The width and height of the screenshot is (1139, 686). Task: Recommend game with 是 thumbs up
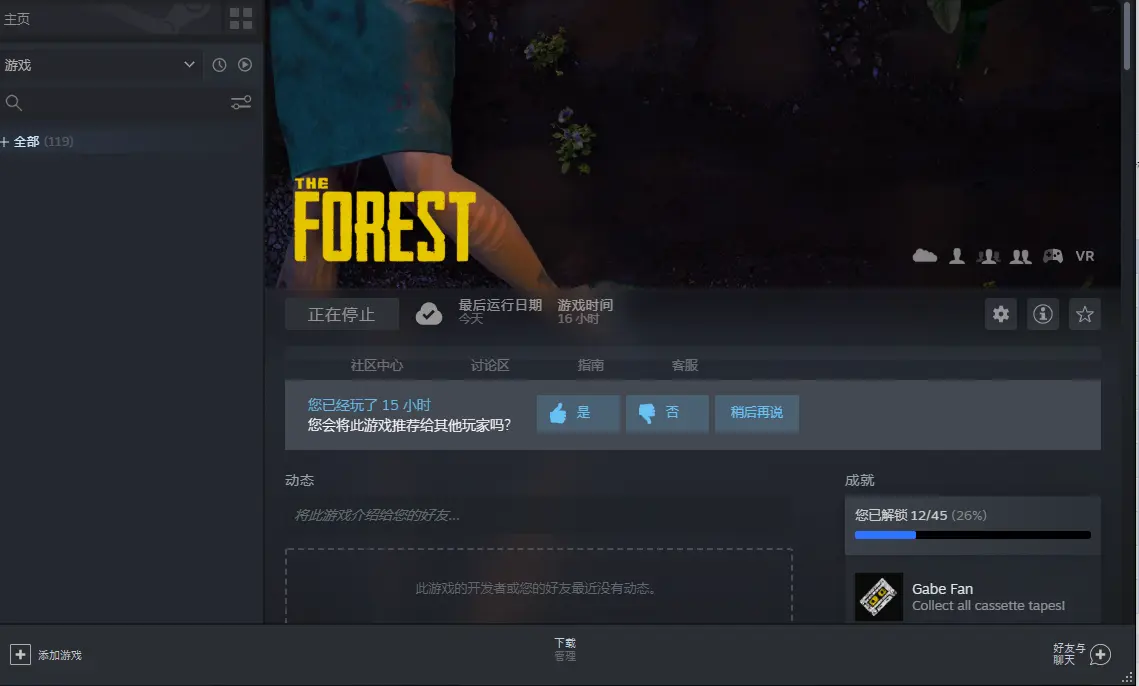tap(578, 413)
